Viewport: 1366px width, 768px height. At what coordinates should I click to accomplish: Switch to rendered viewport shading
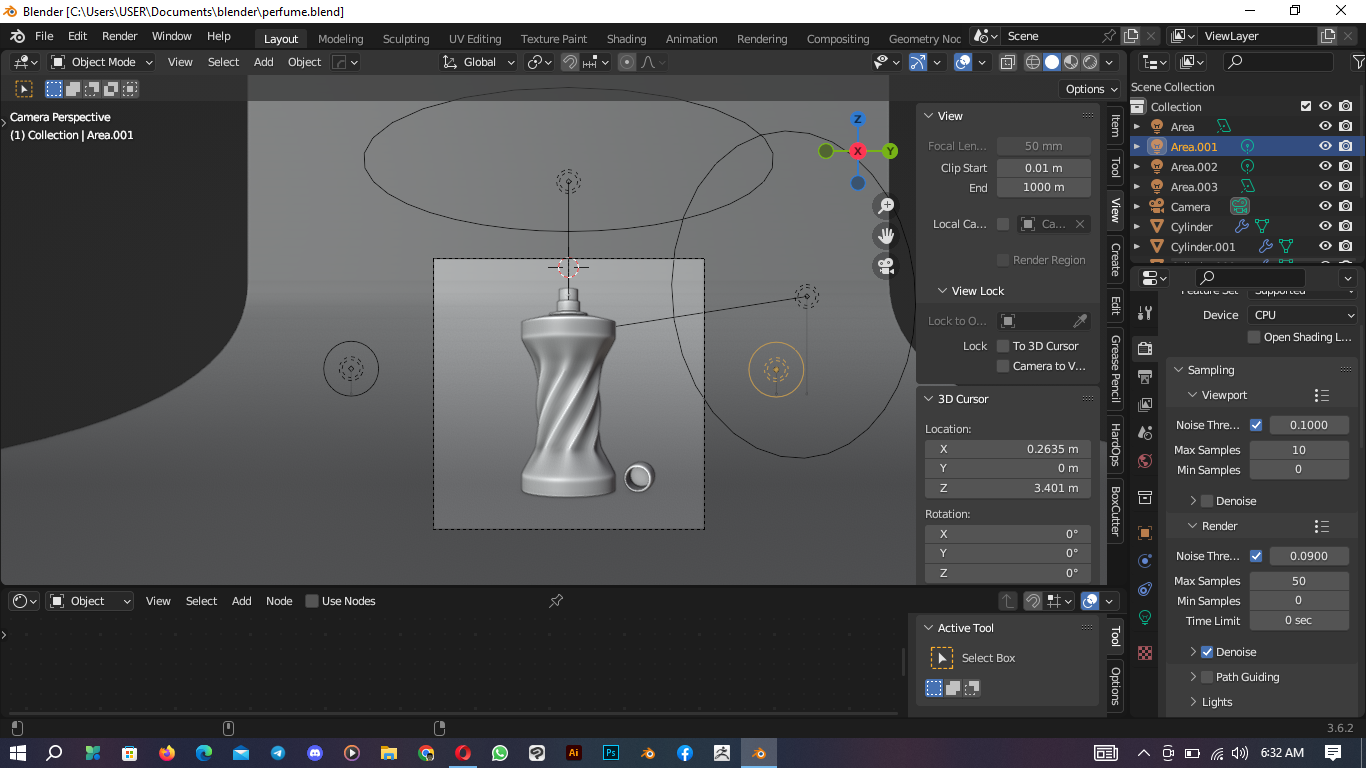[x=1090, y=62]
